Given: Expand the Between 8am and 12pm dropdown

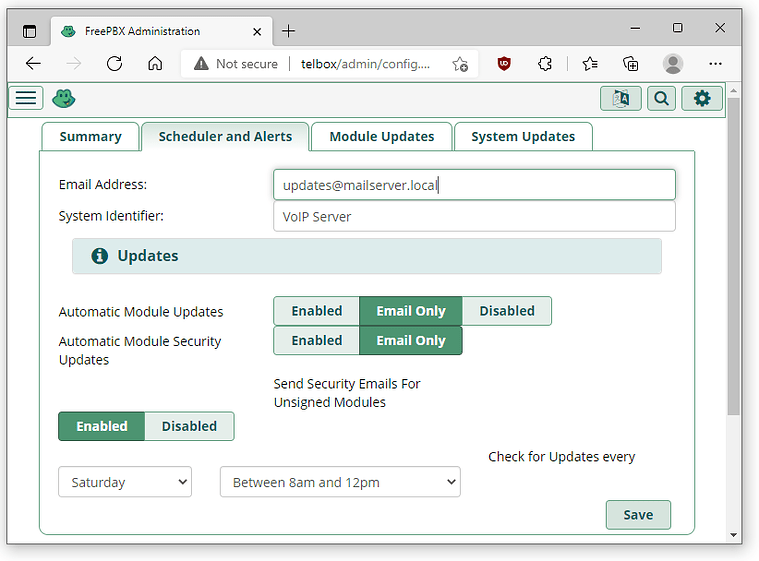Looking at the screenshot, I should [339, 482].
